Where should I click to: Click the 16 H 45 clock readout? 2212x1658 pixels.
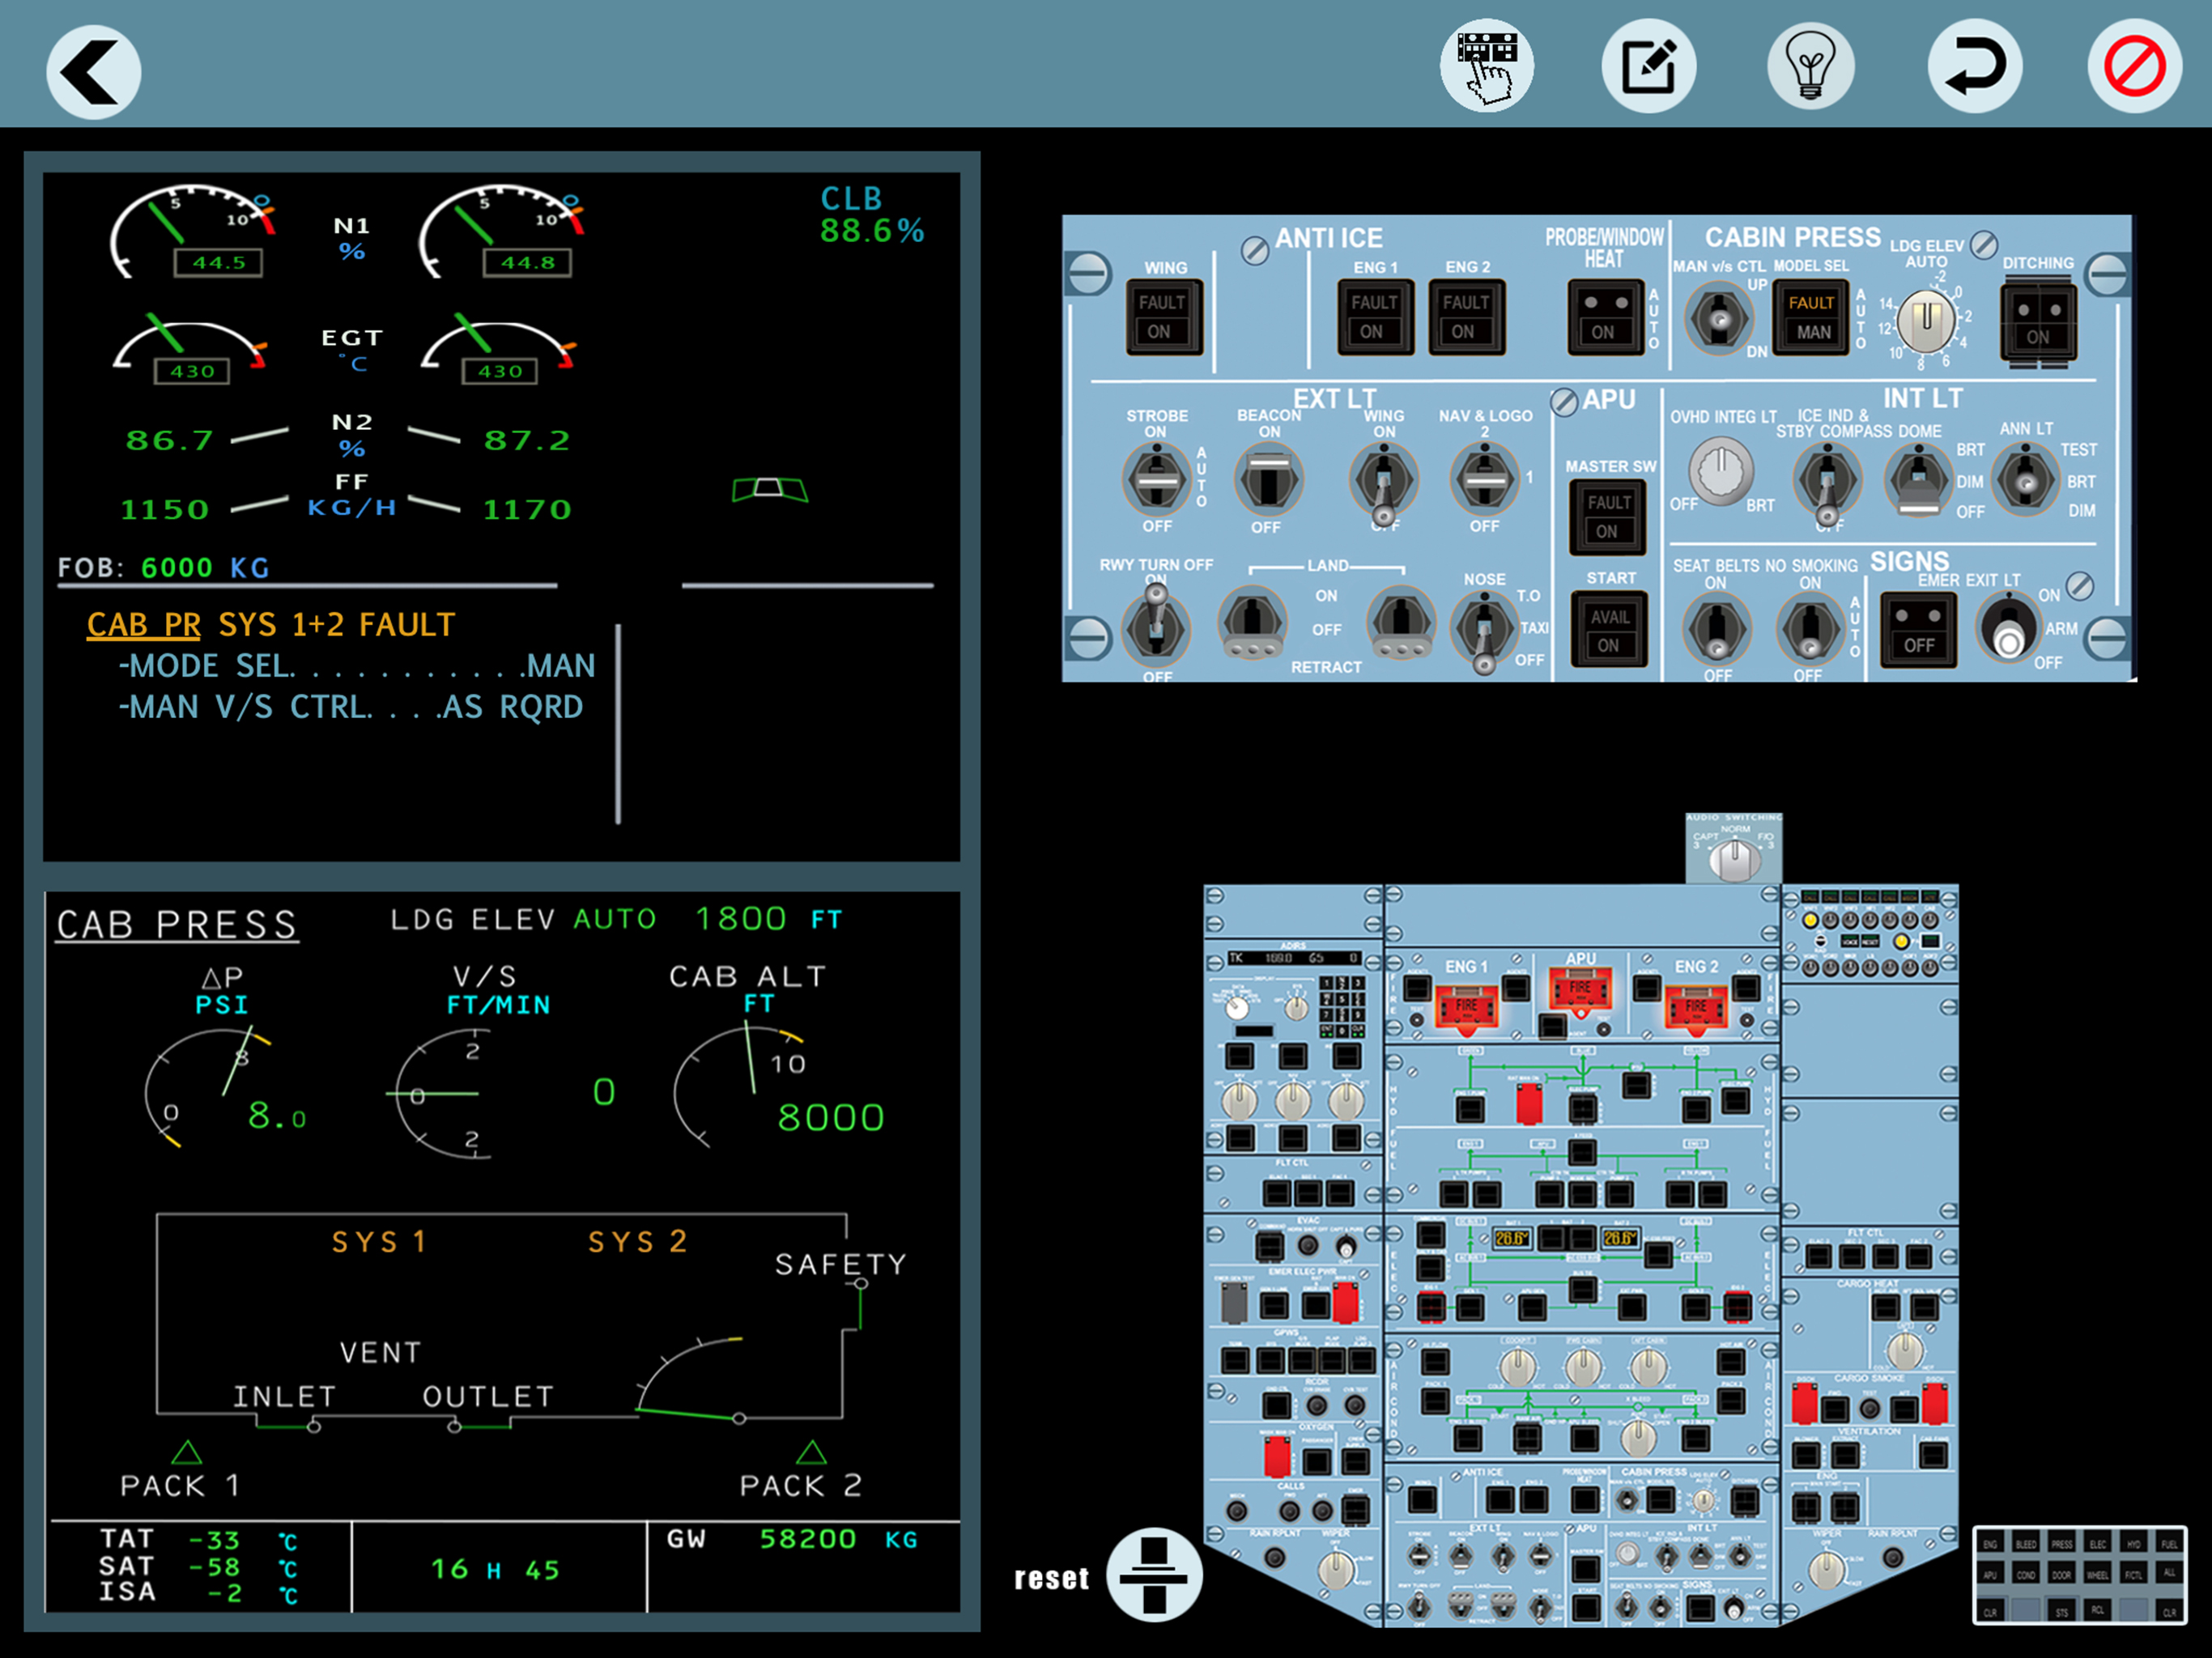click(496, 1569)
